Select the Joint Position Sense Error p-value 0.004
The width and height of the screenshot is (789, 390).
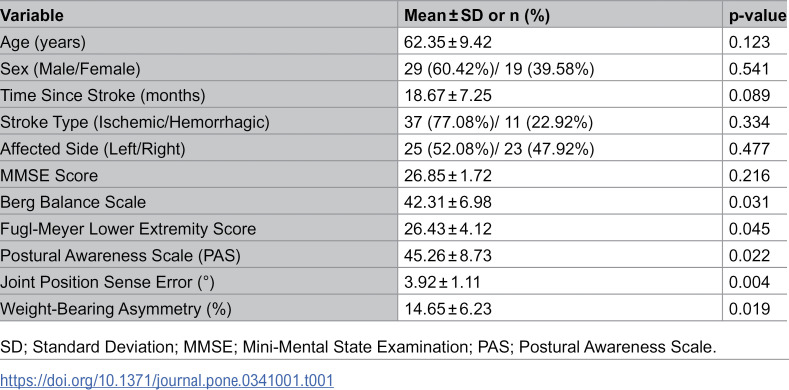[x=749, y=282]
